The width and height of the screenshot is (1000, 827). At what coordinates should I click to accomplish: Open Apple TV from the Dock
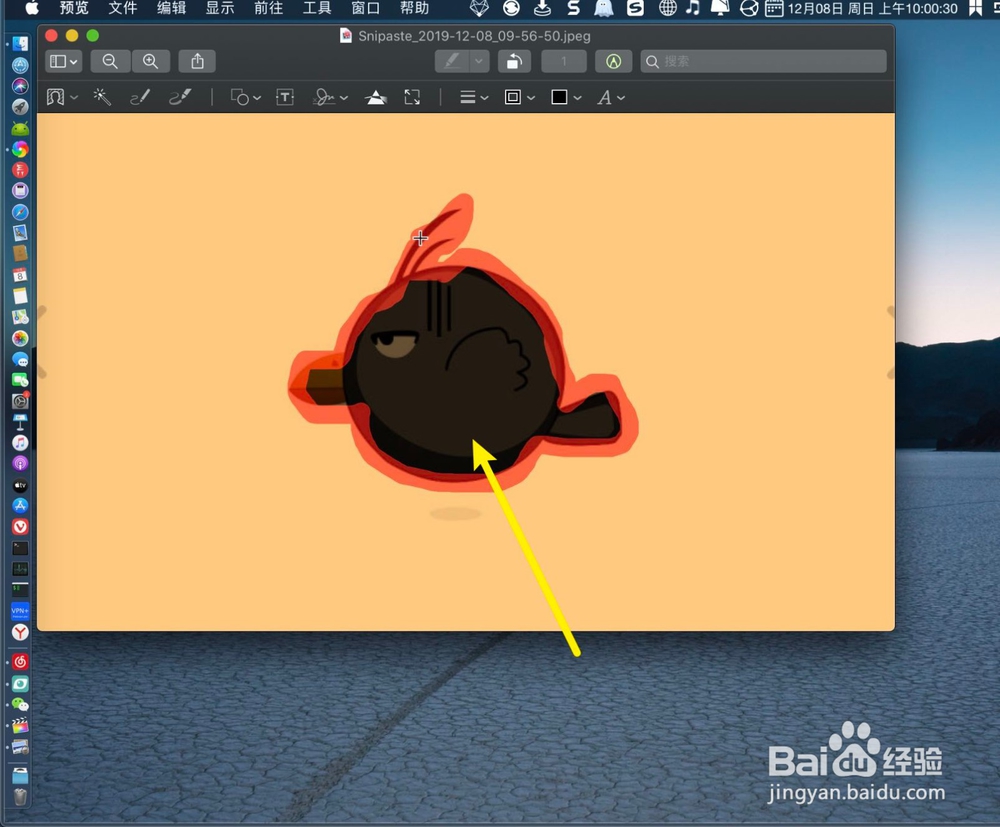point(20,485)
